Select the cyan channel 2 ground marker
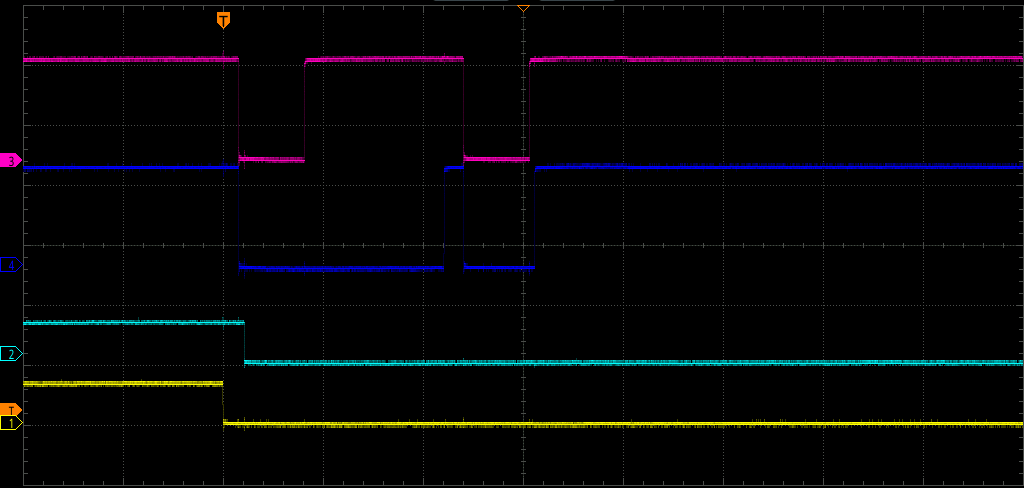 [x=12, y=354]
